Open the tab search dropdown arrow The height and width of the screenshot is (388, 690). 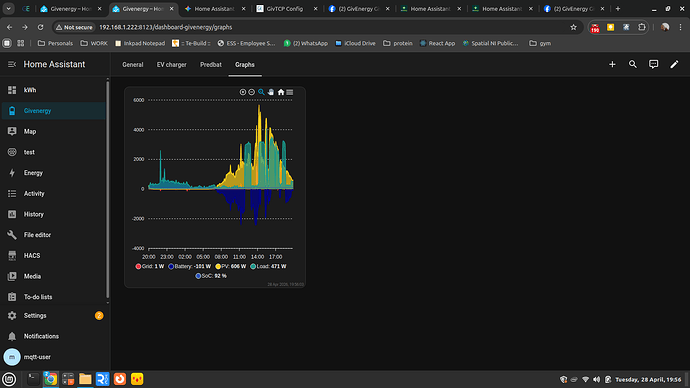pos(8,9)
